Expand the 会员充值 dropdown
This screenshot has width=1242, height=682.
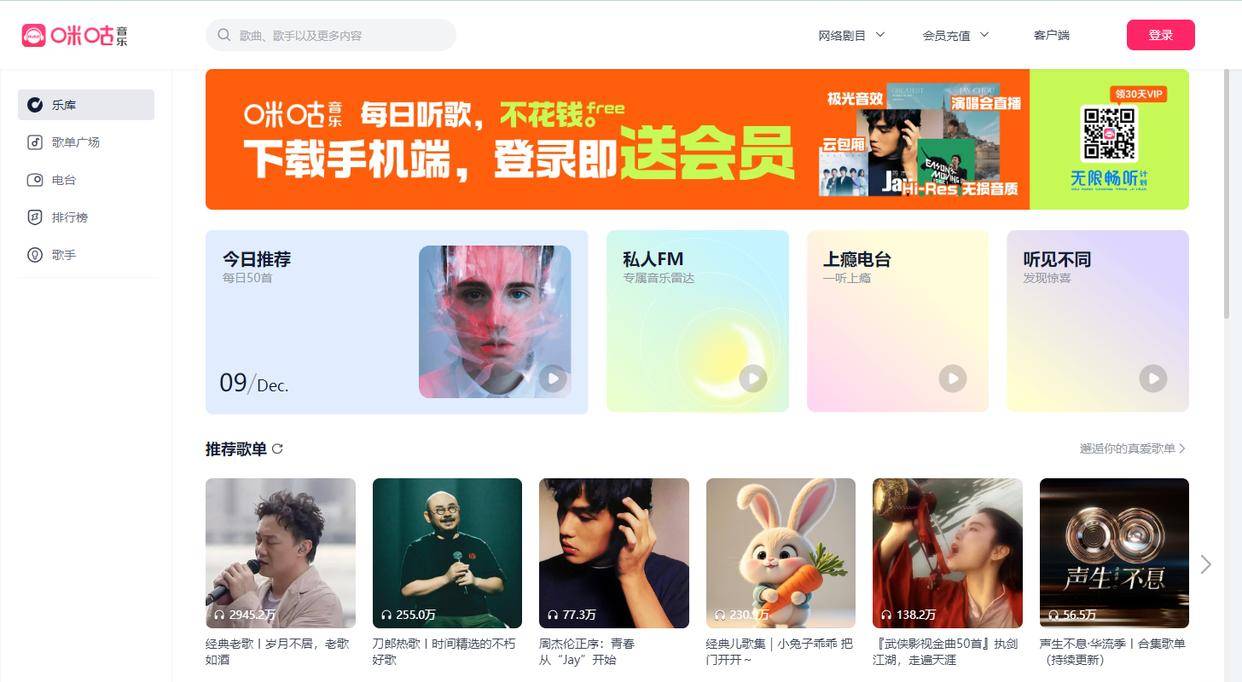pos(956,35)
